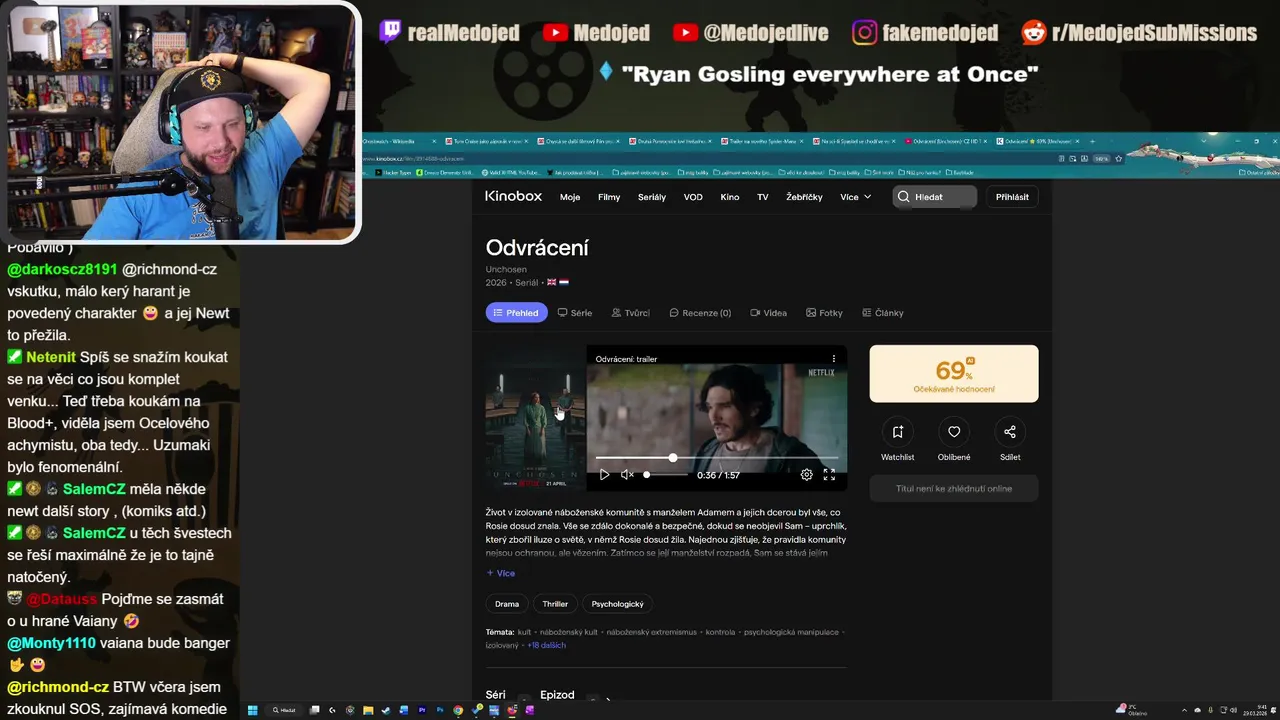Open the trailer's three-dot options menu
Viewport: 1280px width, 720px height.
pos(833,359)
